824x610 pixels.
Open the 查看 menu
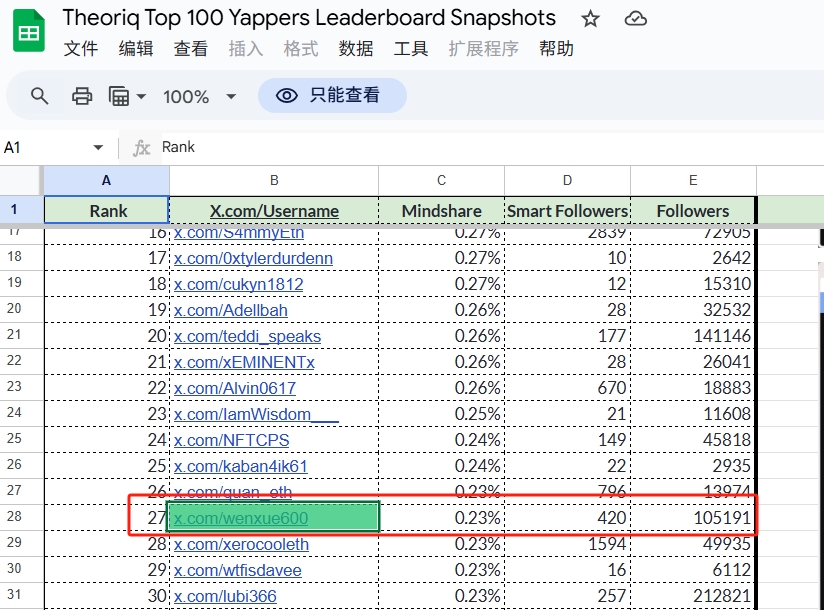coord(191,48)
